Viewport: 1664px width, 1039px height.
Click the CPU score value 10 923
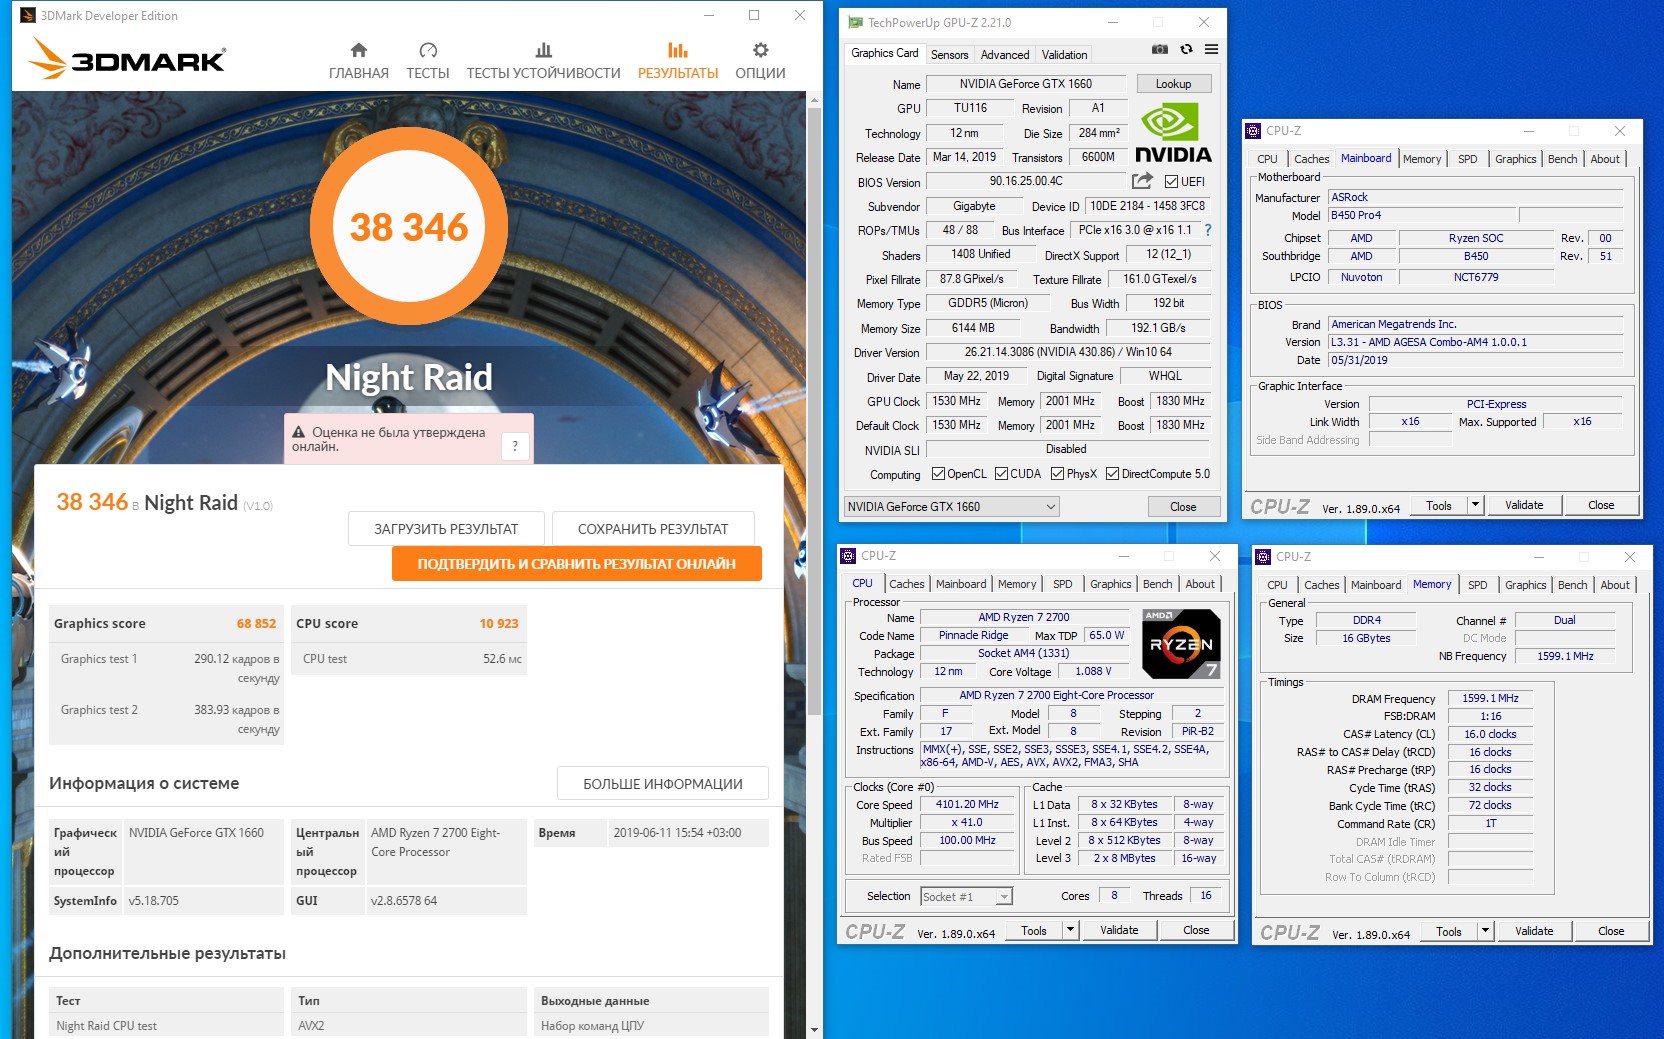click(x=499, y=623)
